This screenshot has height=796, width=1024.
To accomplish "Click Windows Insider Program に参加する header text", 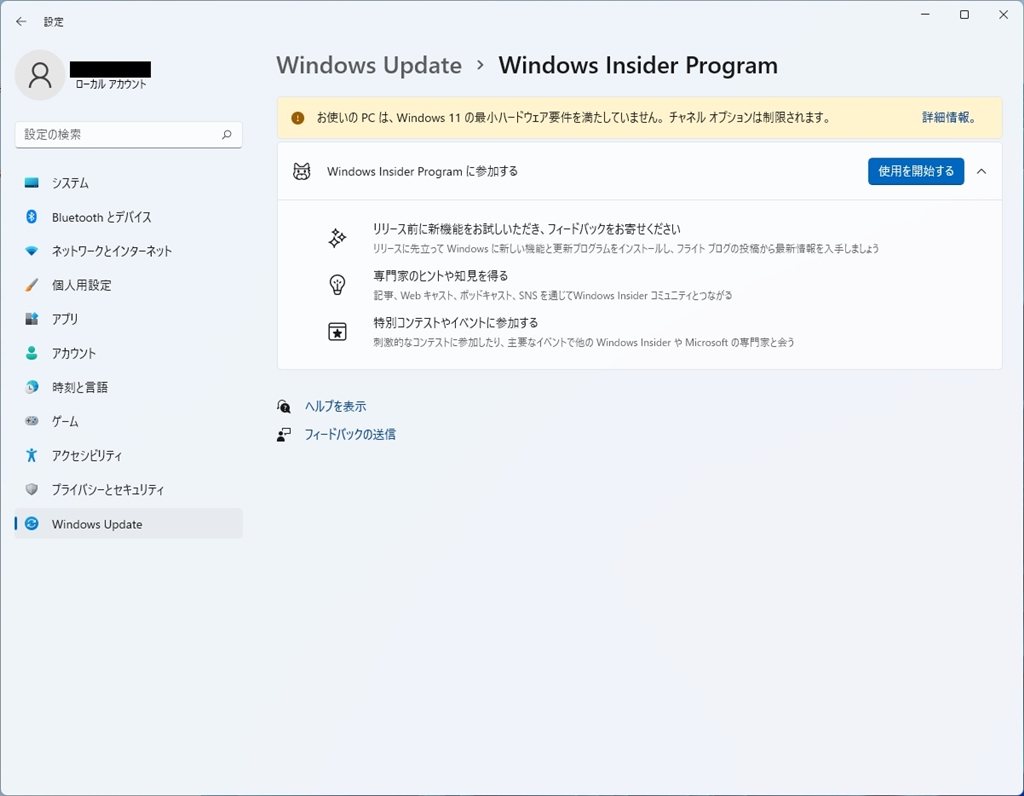I will pos(423,171).
